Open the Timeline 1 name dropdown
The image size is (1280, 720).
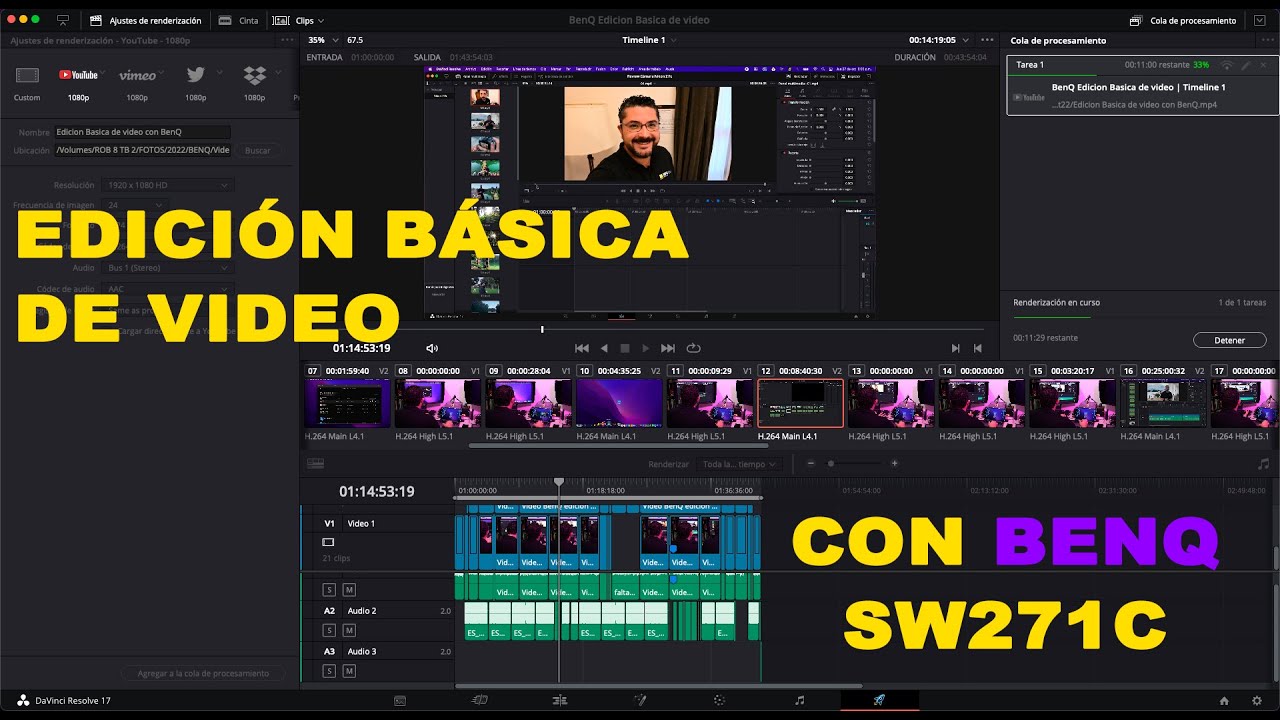pos(650,40)
